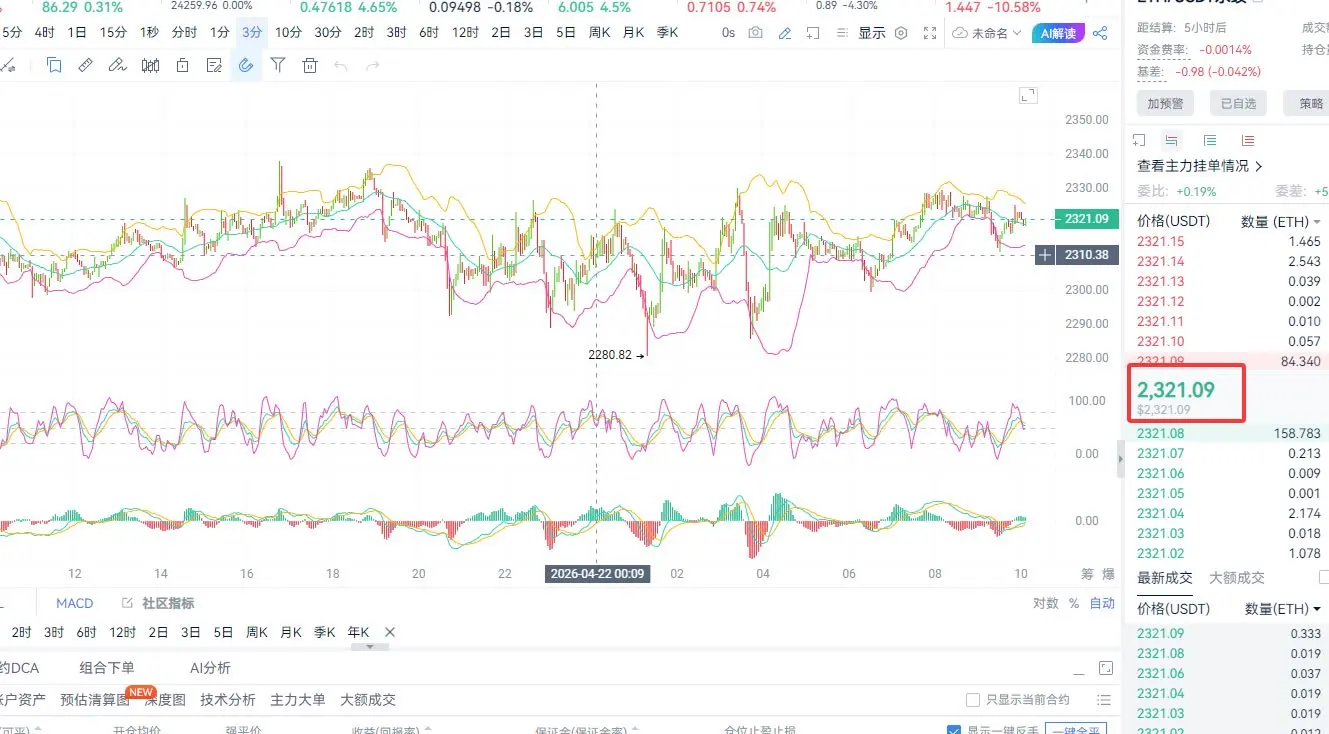Open the 主力大单 tab
This screenshot has height=734, width=1329.
(298, 700)
